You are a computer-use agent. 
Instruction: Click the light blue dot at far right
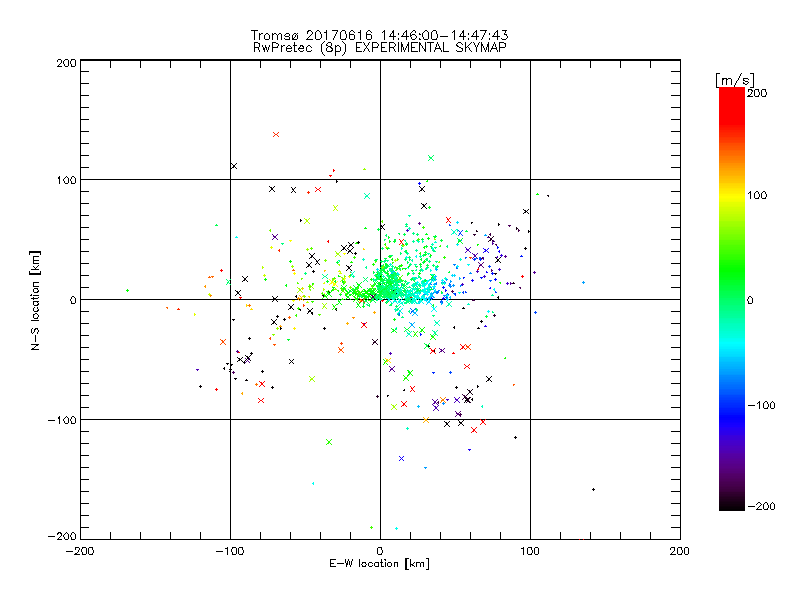(583, 282)
